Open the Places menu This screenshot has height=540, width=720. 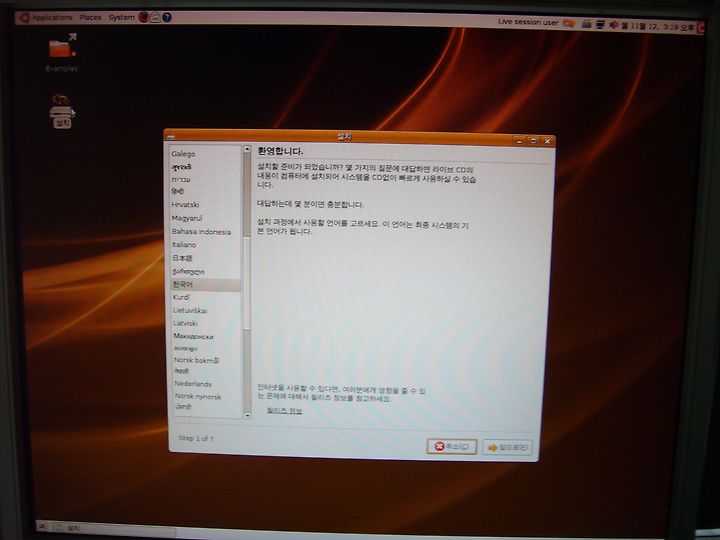(90, 17)
